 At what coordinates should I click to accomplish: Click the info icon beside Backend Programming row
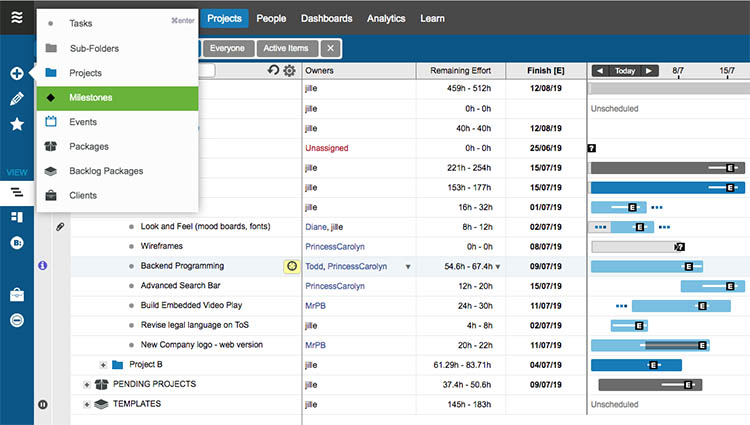coord(43,265)
